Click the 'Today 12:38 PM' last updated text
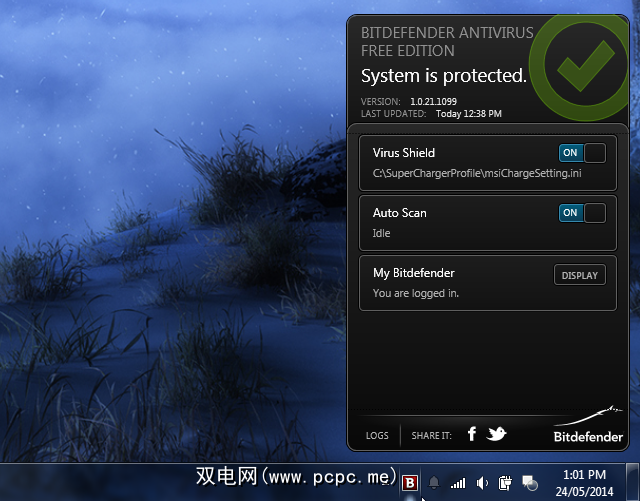The width and height of the screenshot is (640, 501). (469, 114)
